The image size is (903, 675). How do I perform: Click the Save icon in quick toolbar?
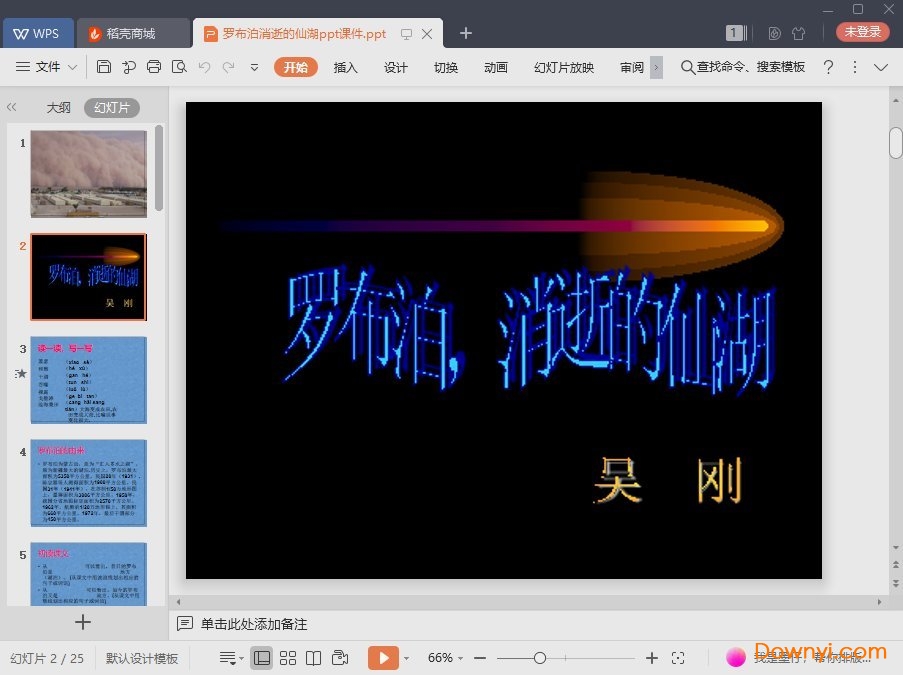[104, 67]
